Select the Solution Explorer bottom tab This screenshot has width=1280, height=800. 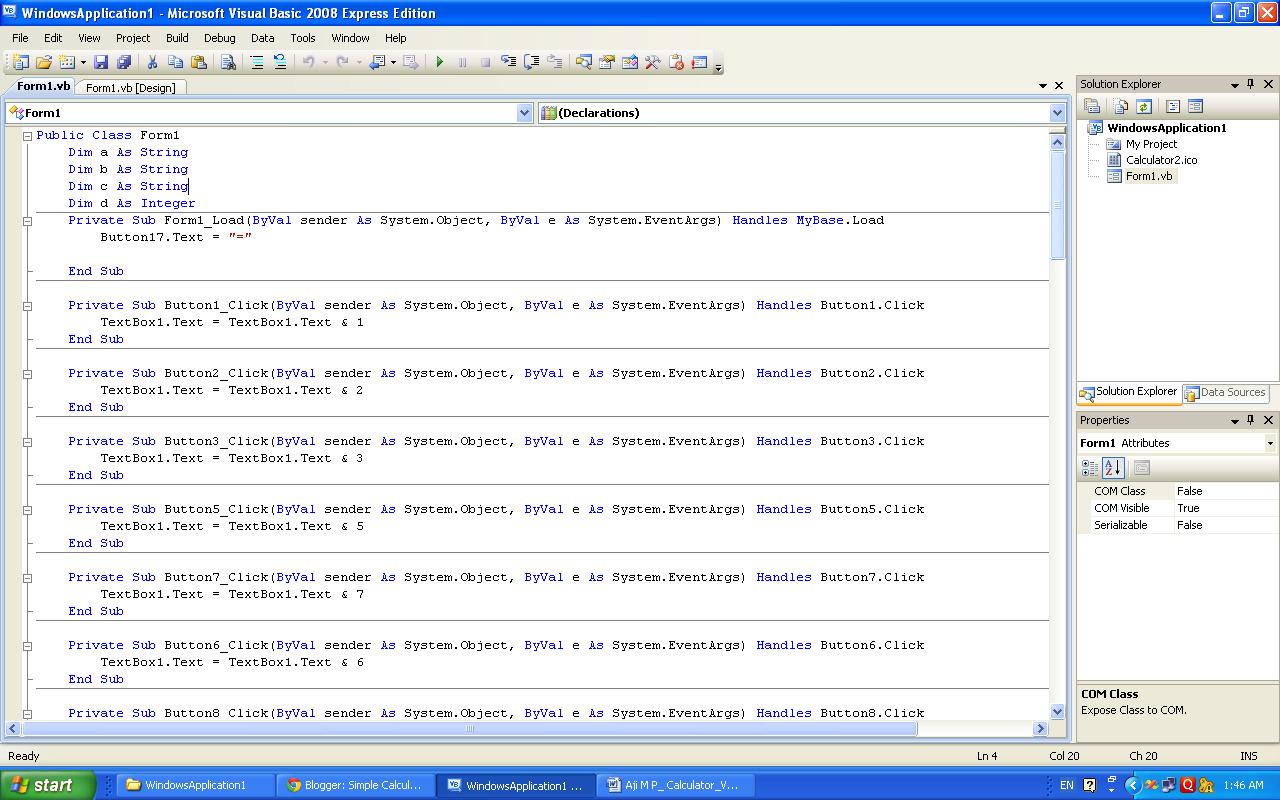pyautogui.click(x=1129, y=393)
